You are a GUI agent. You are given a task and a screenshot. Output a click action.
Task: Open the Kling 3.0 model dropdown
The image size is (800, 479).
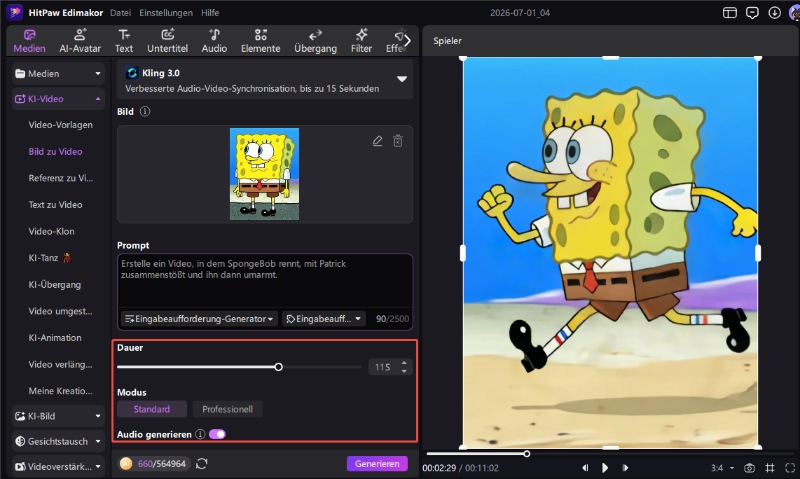click(265, 80)
